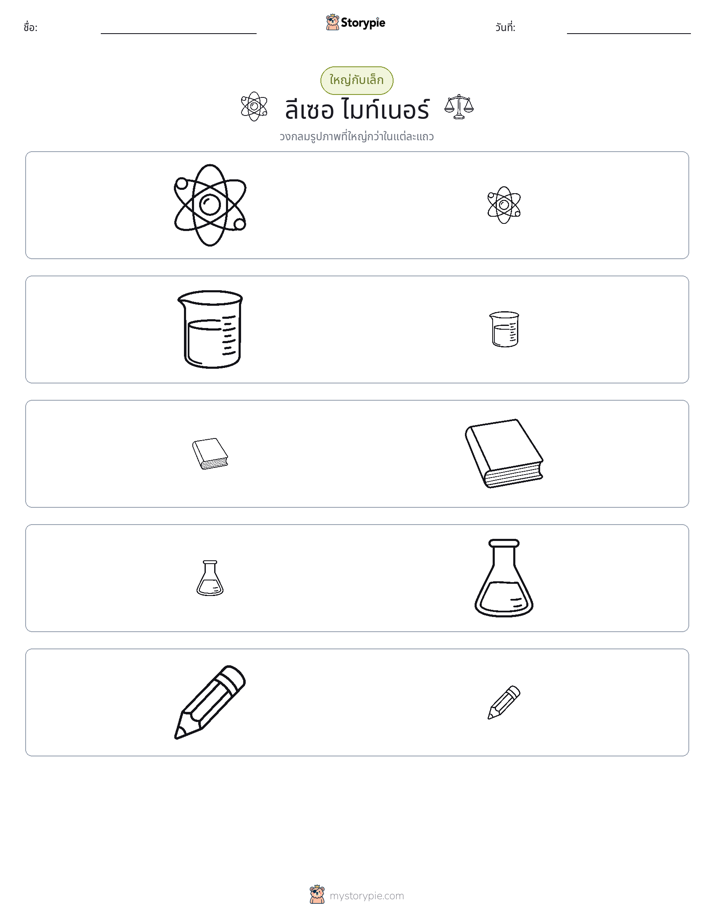
Task: Click the large atom picture
Action: click(210, 205)
